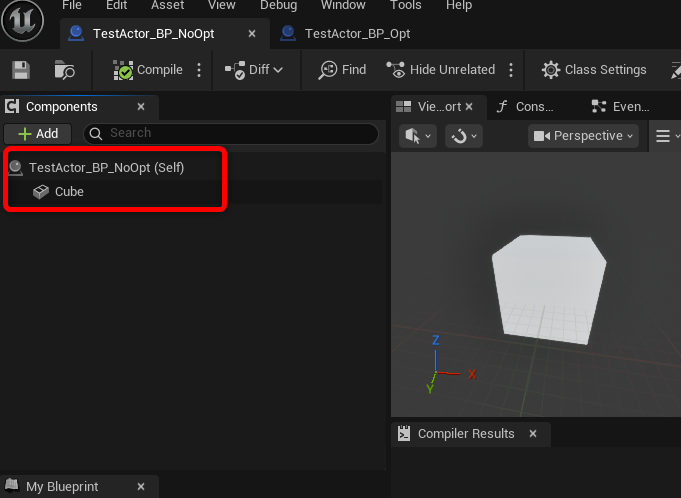
Task: Select Cube component in tree
Action: 69,191
